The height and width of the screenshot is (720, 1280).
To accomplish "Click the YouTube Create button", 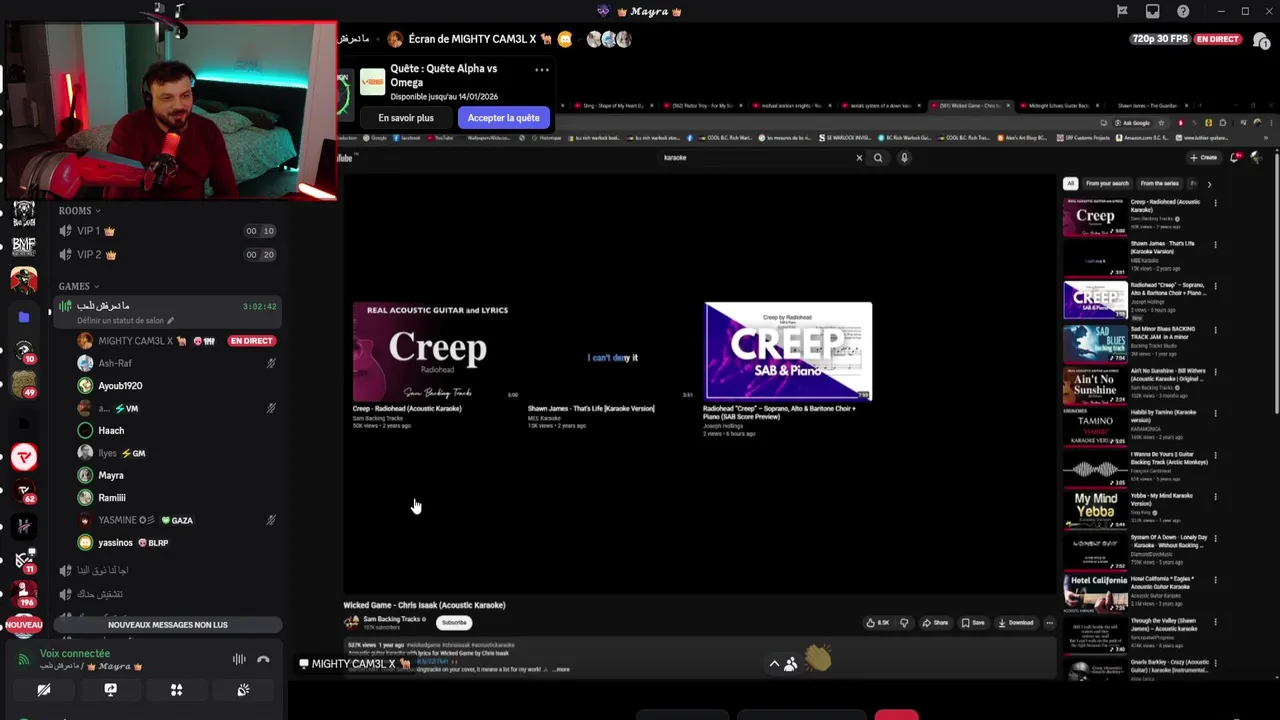I will click(x=1203, y=157).
